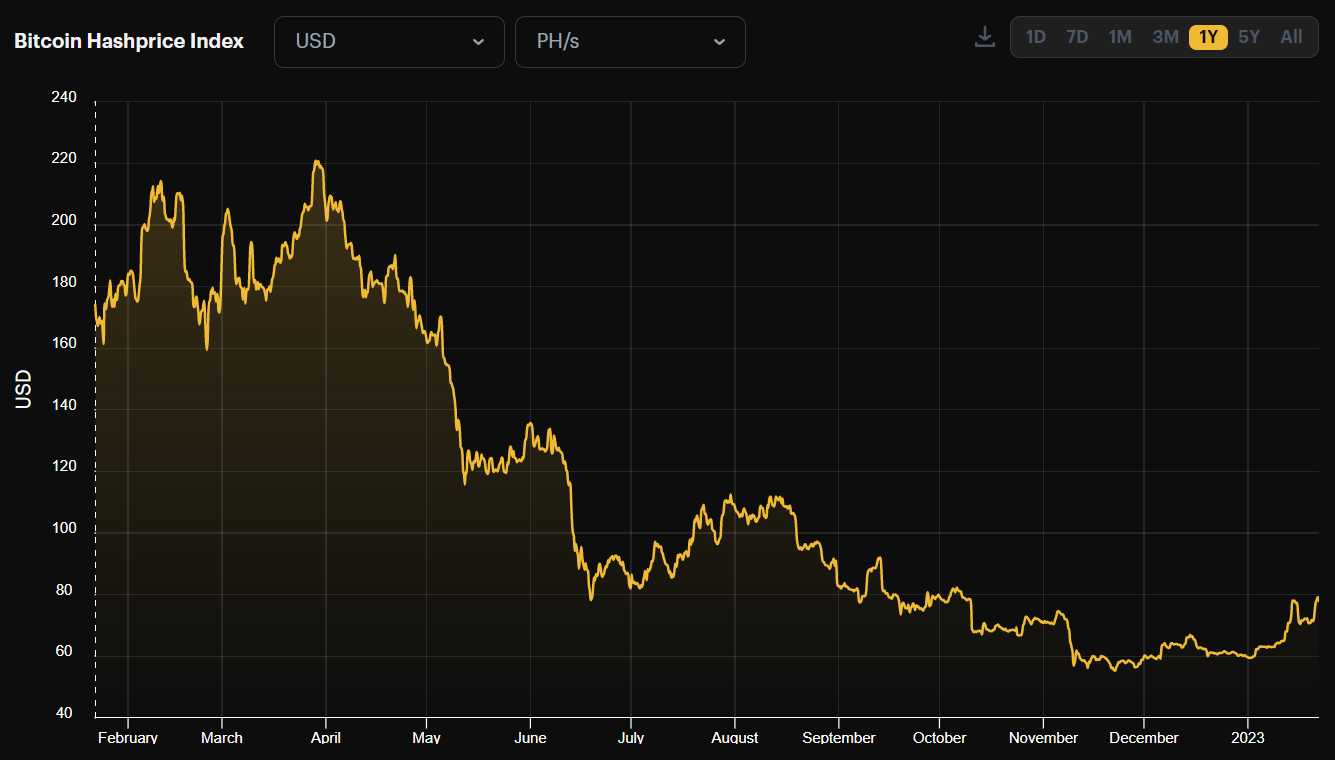Open the PH/s unit dropdown
The width and height of the screenshot is (1335, 760).
630,42
